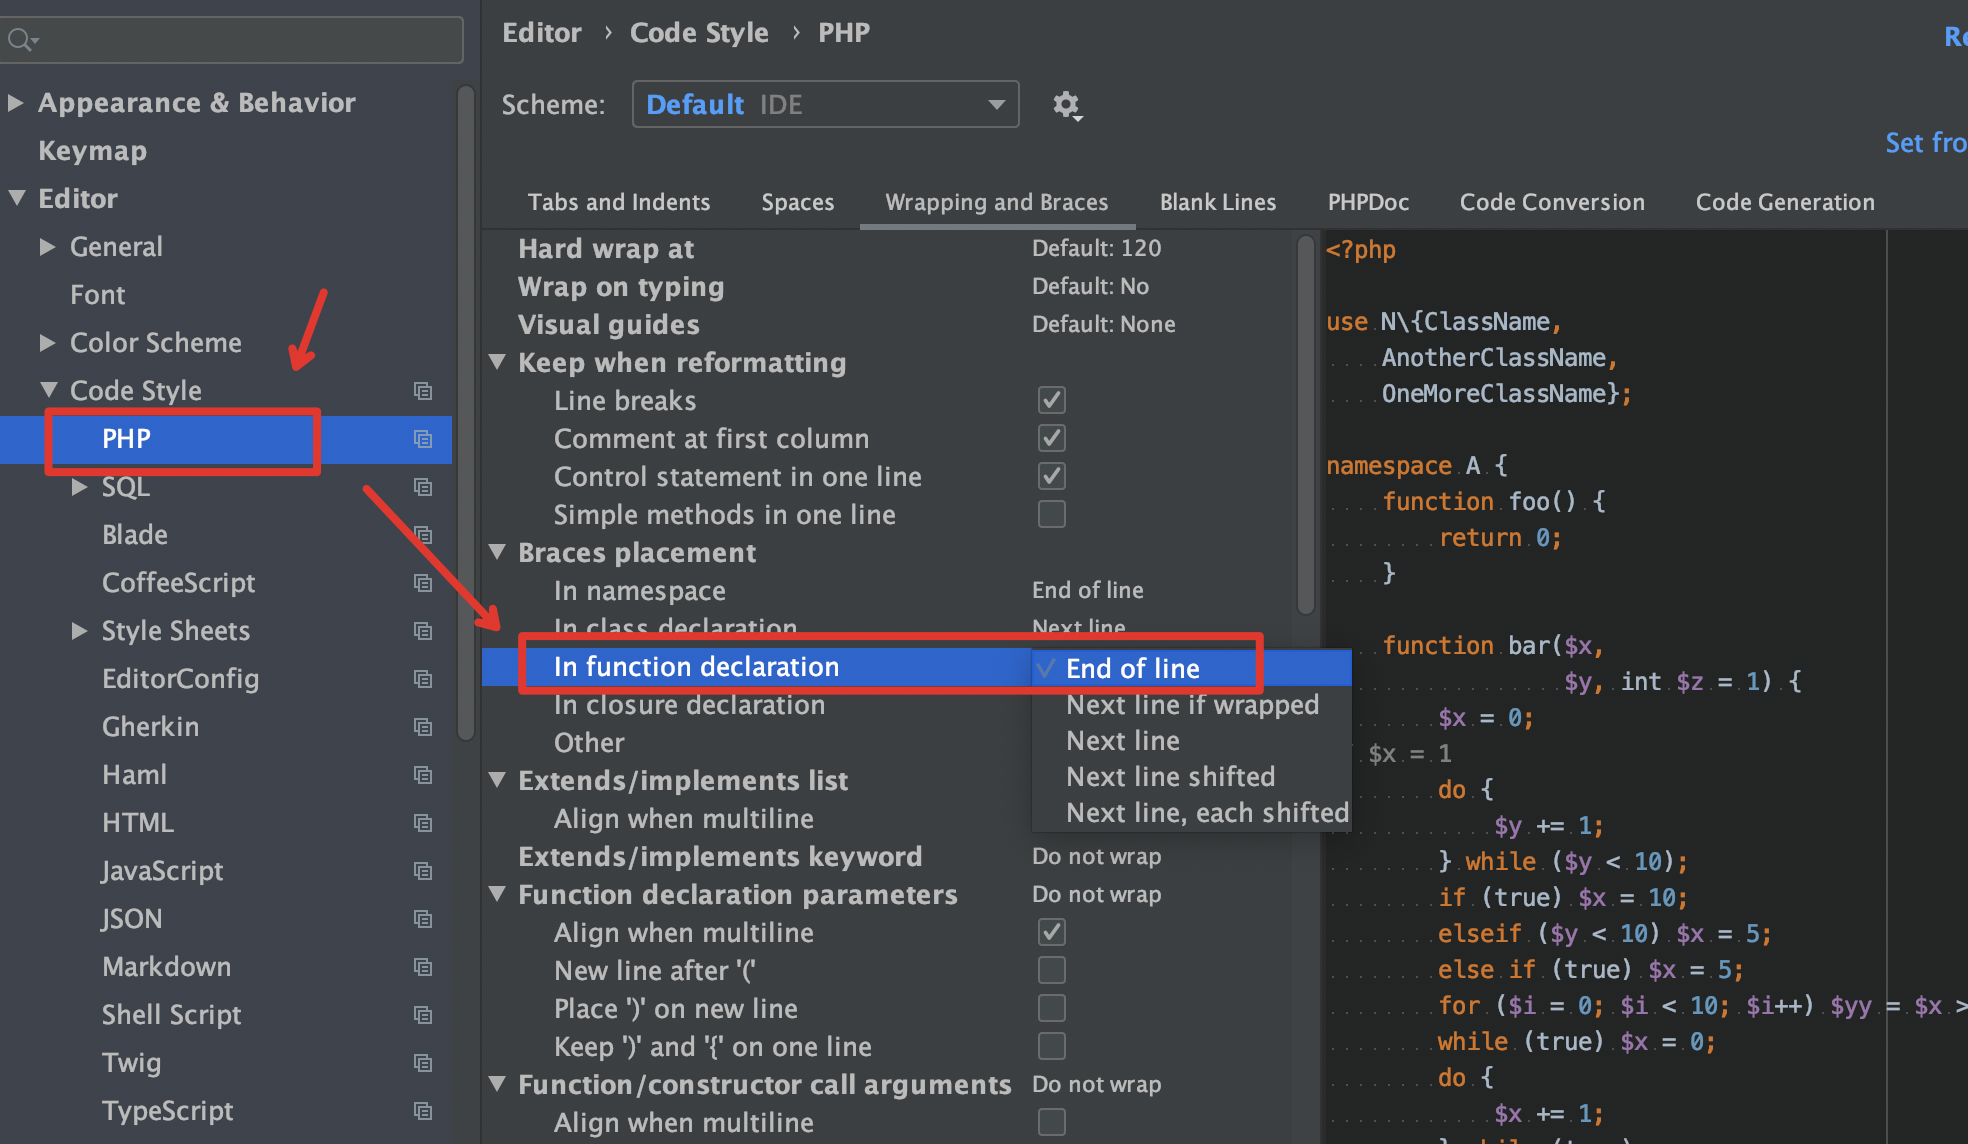Screen dimensions: 1968x1144
Task: Click the search magnifier icon
Action: point(20,40)
